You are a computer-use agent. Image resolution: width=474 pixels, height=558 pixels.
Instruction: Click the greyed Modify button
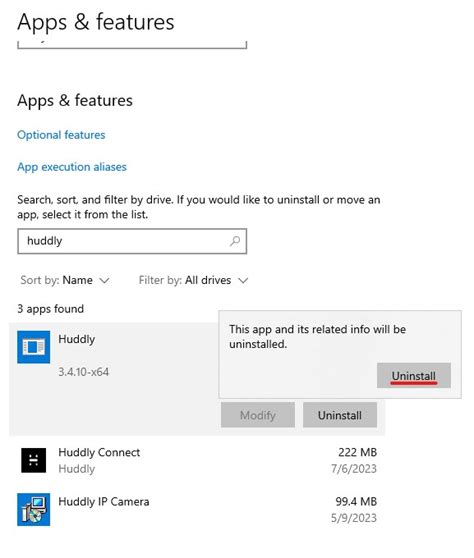tap(258, 415)
